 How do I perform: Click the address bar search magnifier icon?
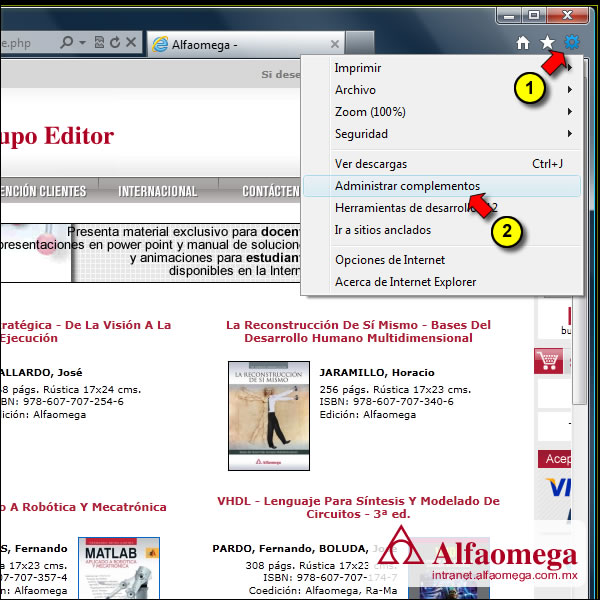pyautogui.click(x=67, y=42)
